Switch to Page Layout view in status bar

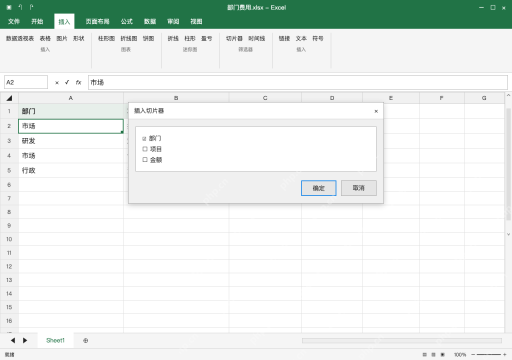pyautogui.click(x=433, y=355)
